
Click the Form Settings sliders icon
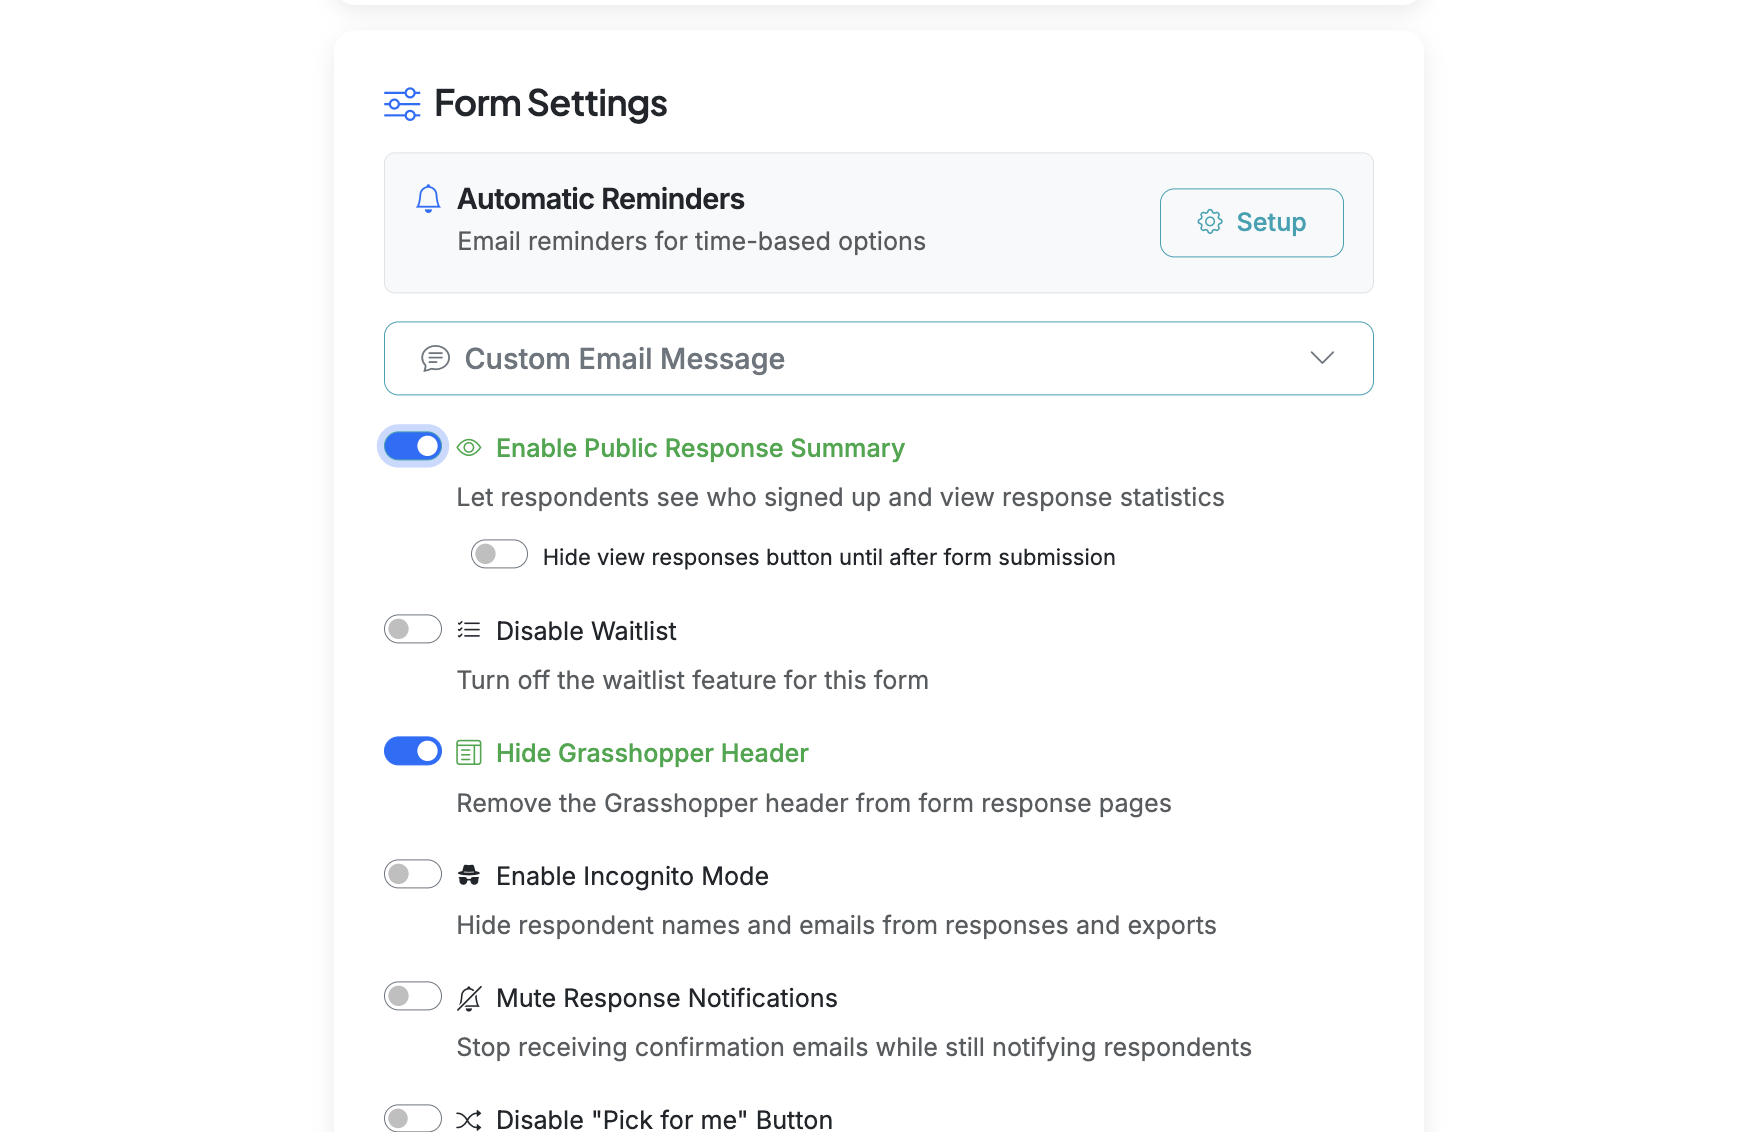tap(402, 103)
